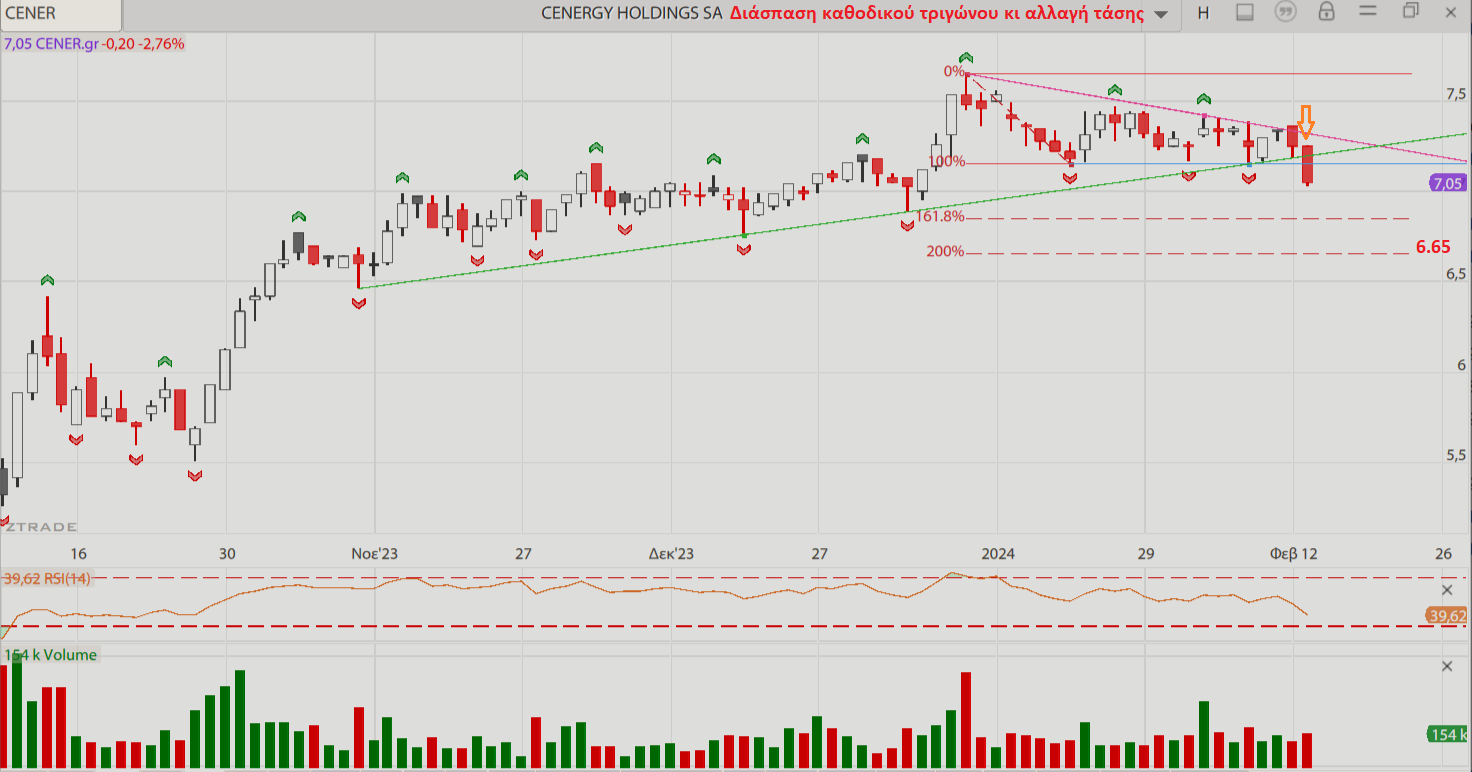Select the 7,05 CENER.gr price legend

coord(94,44)
